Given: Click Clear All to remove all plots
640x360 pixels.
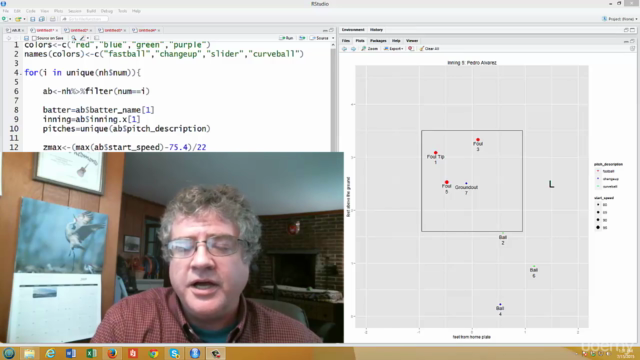Looking at the screenshot, I should [429, 49].
